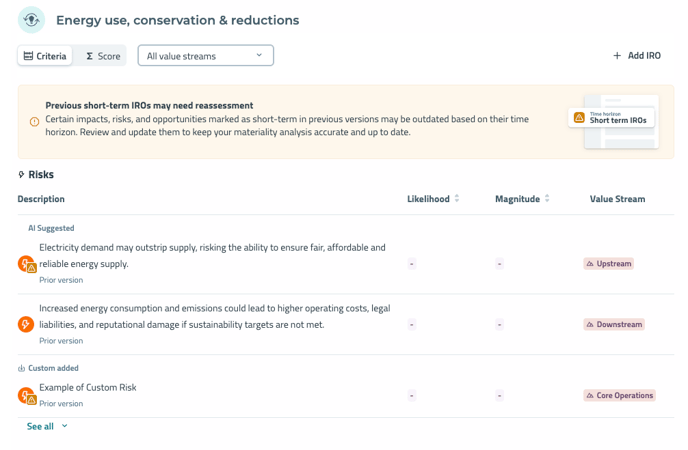Switch to the Criteria view
Viewport: 688px width, 450px height.
(45, 56)
